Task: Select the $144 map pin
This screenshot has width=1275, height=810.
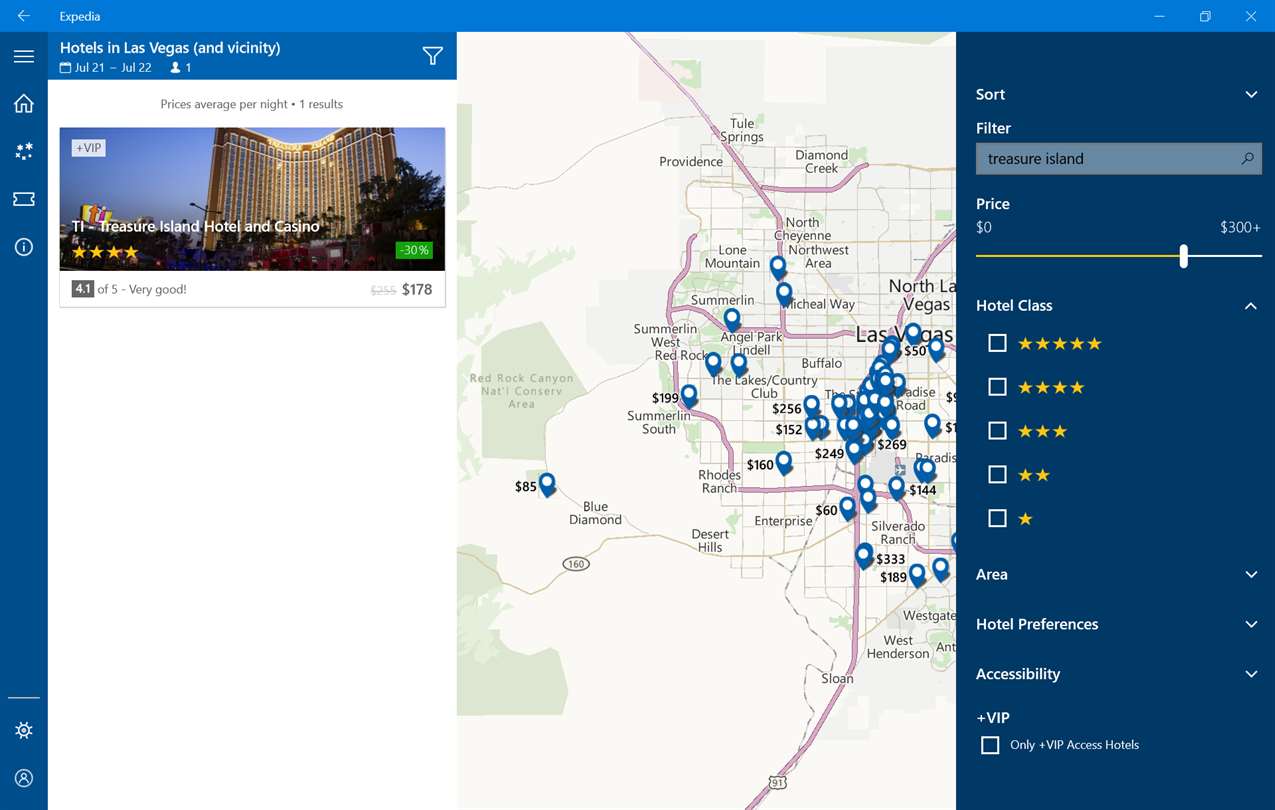Action: pos(897,488)
